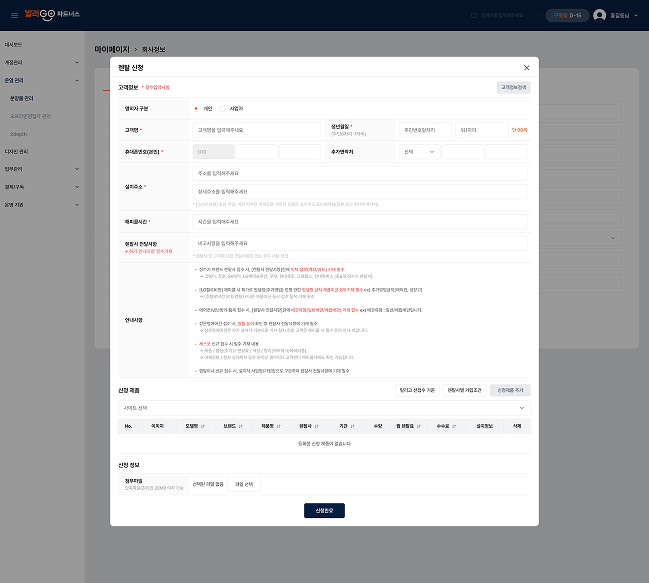
Task: Go to 대시보드 in the sidebar
Action: click(x=13, y=45)
